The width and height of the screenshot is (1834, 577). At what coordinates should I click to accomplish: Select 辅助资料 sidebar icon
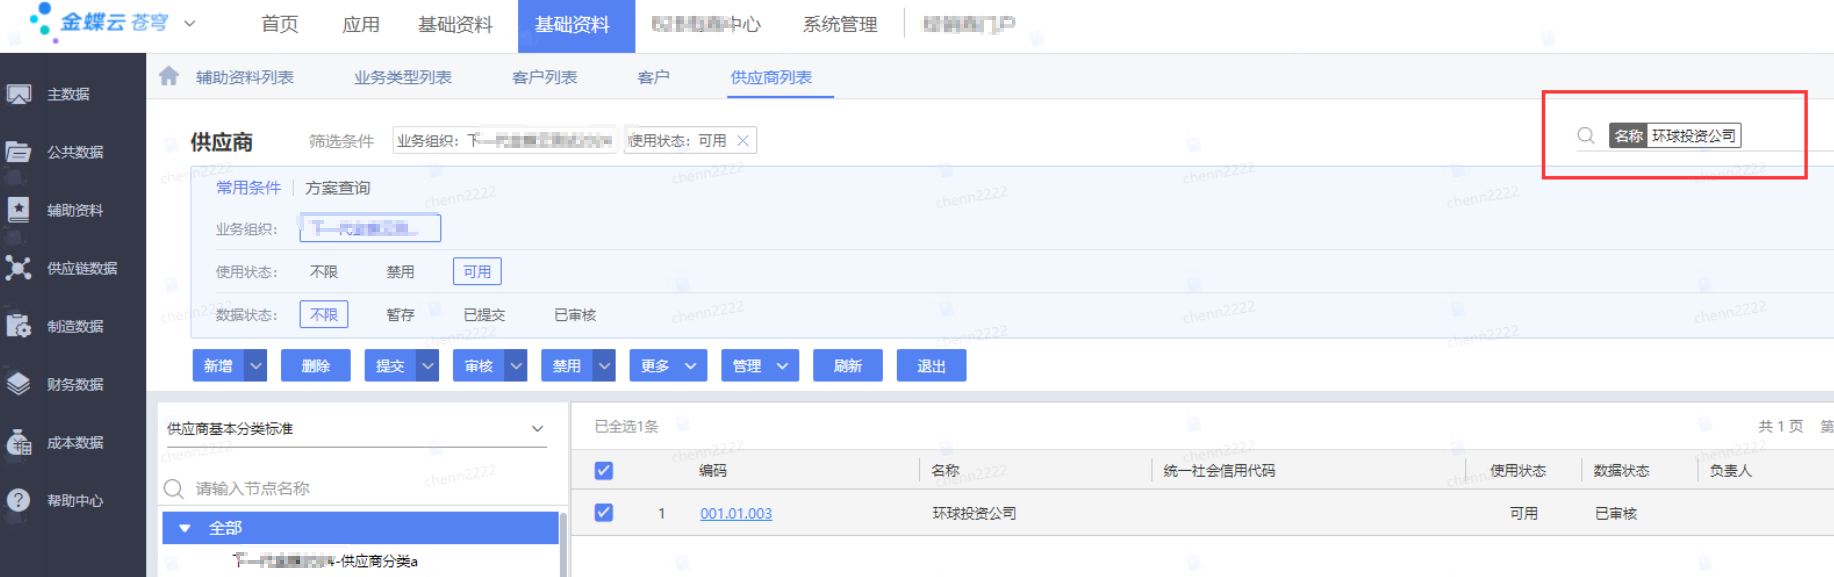19,210
